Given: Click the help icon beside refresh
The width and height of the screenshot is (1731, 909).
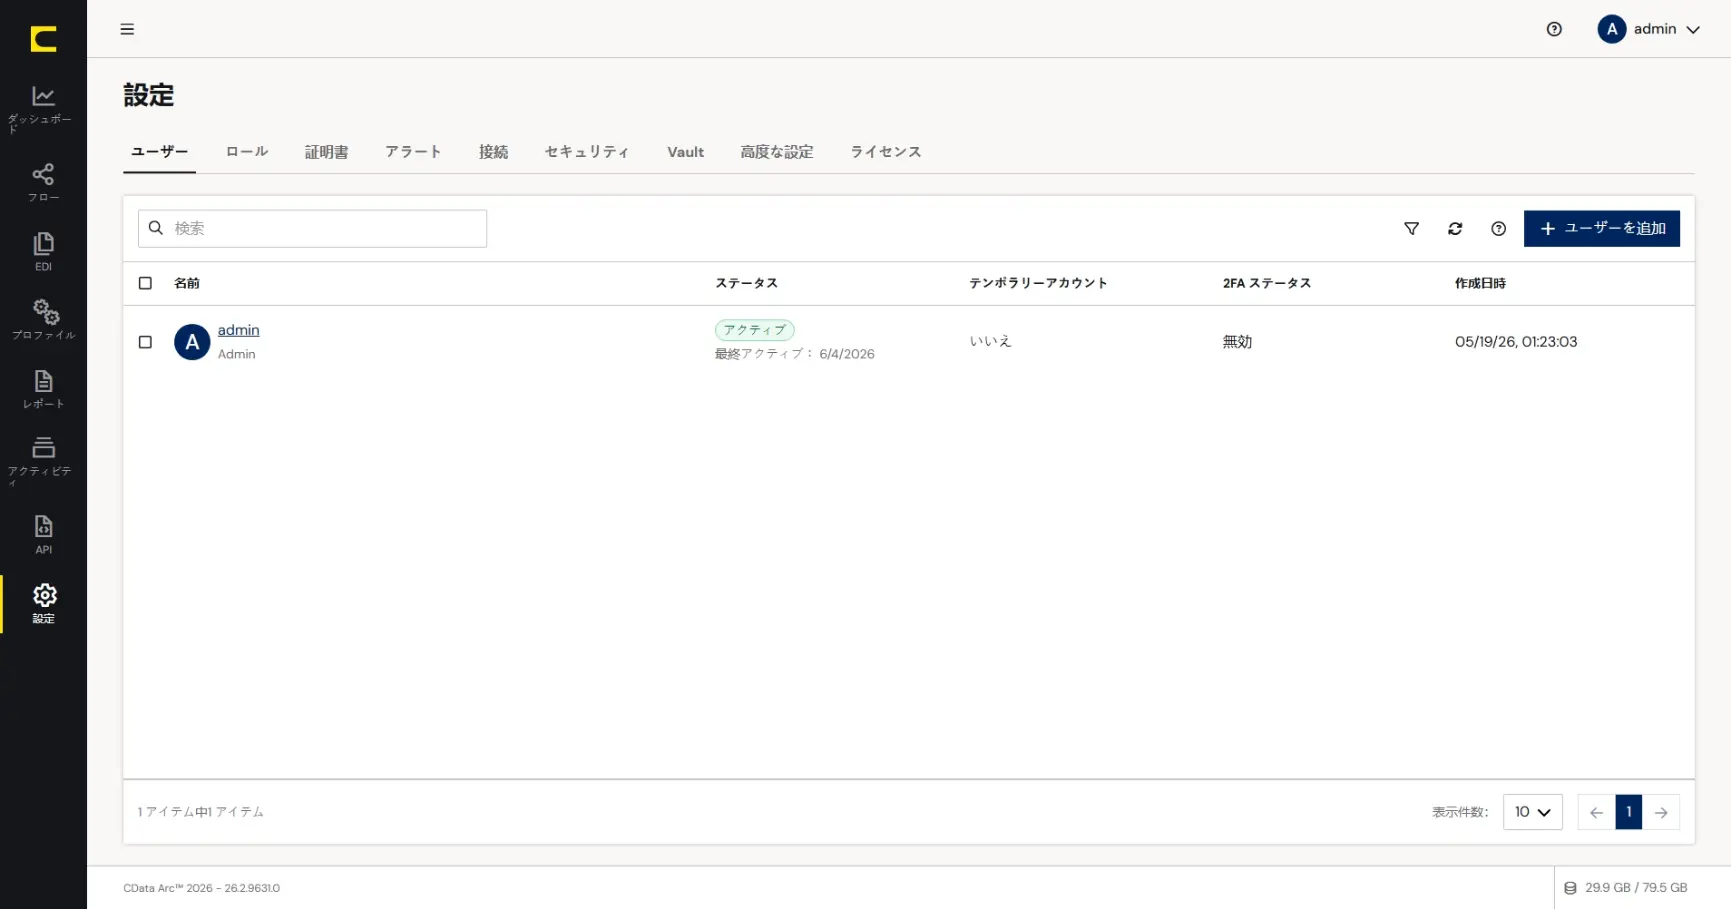Looking at the screenshot, I should [x=1498, y=229].
